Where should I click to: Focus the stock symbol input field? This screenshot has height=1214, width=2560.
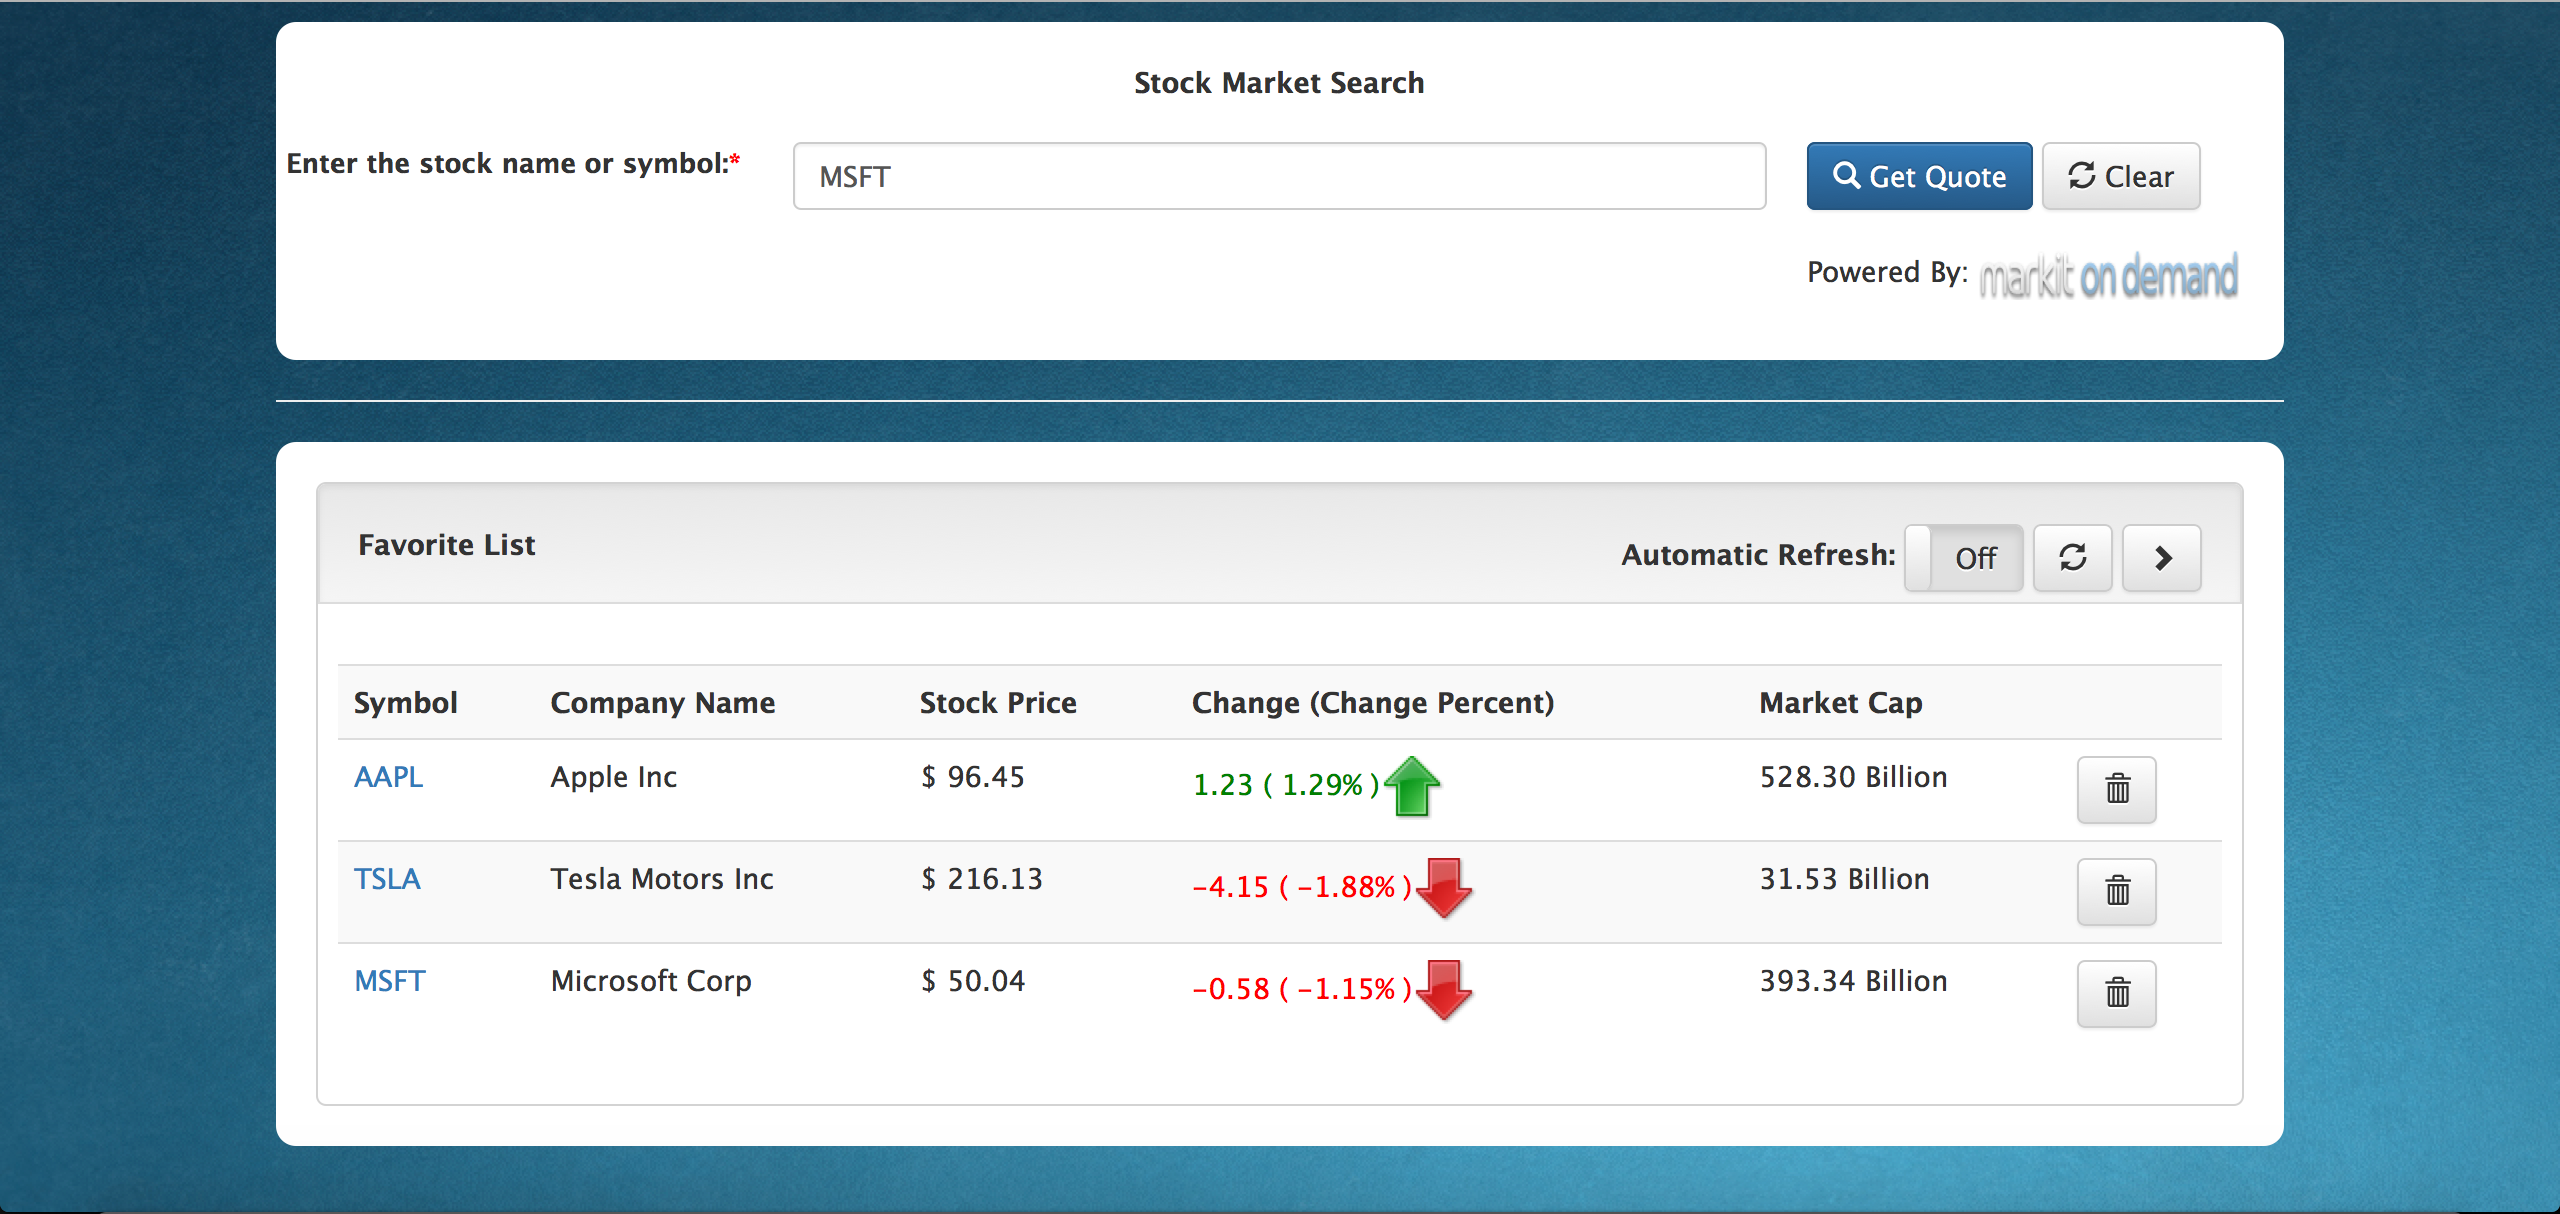pyautogui.click(x=1278, y=176)
